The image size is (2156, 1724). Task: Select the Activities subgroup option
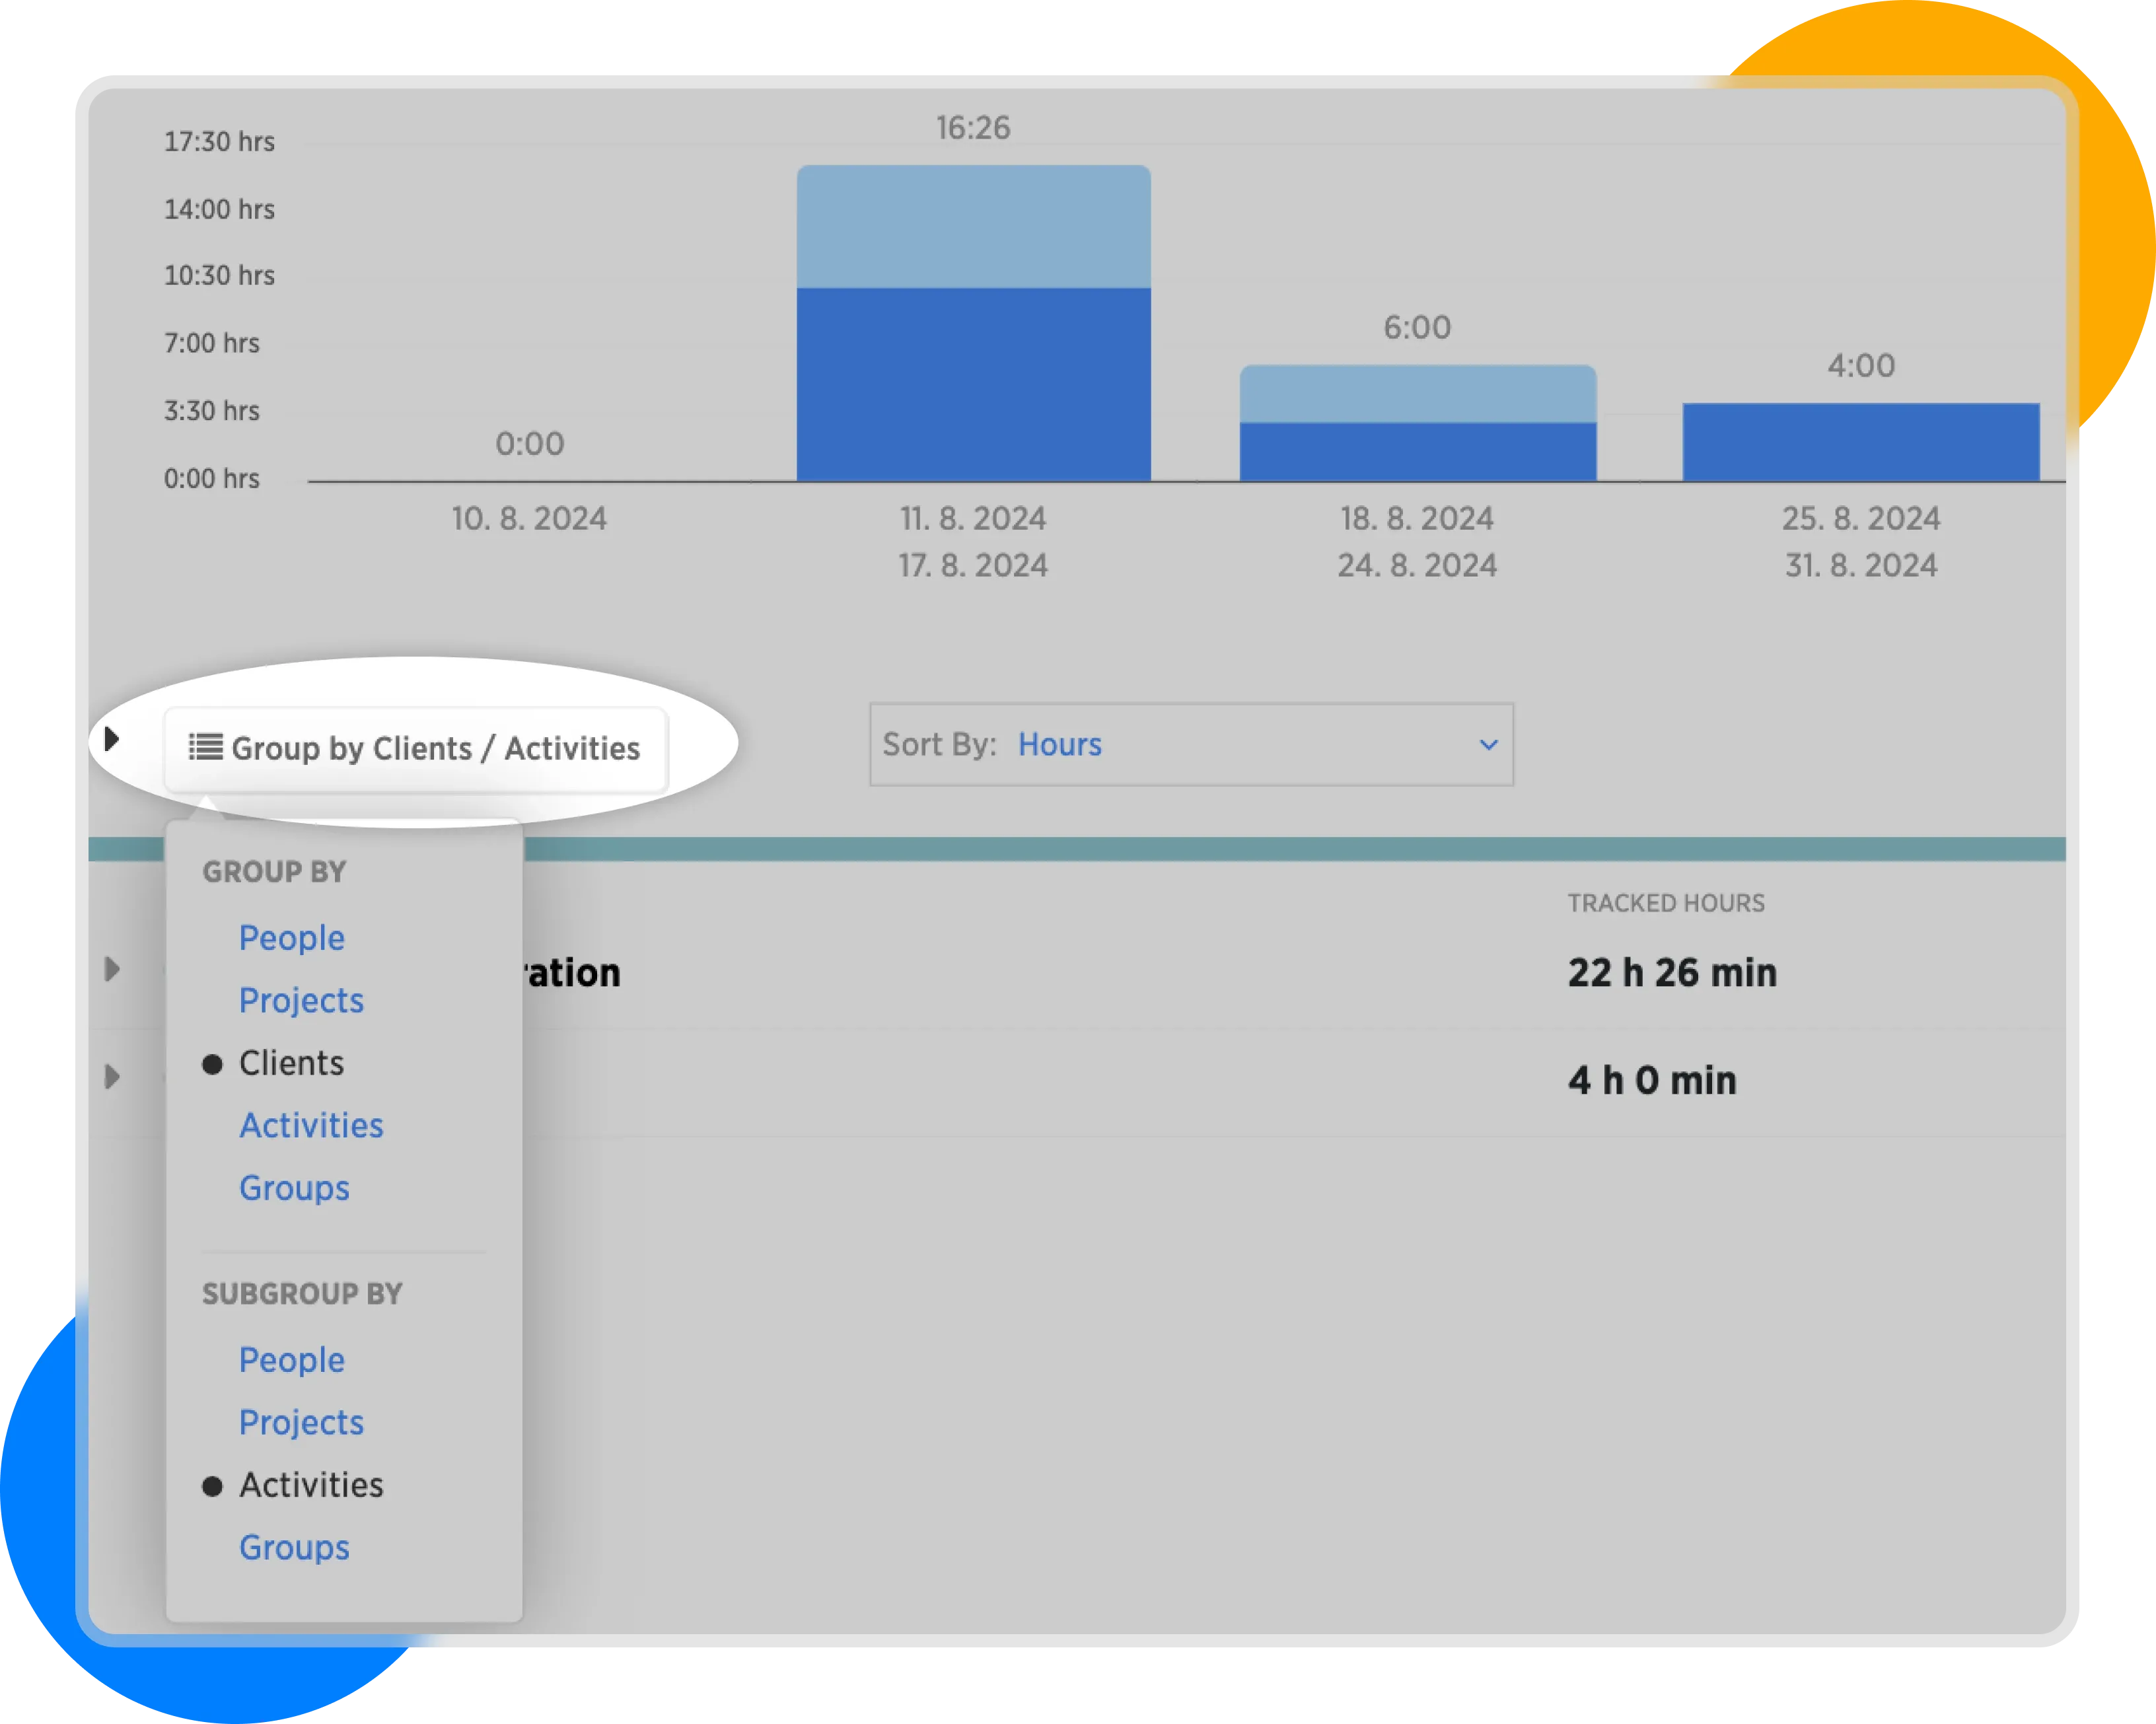311,1485
